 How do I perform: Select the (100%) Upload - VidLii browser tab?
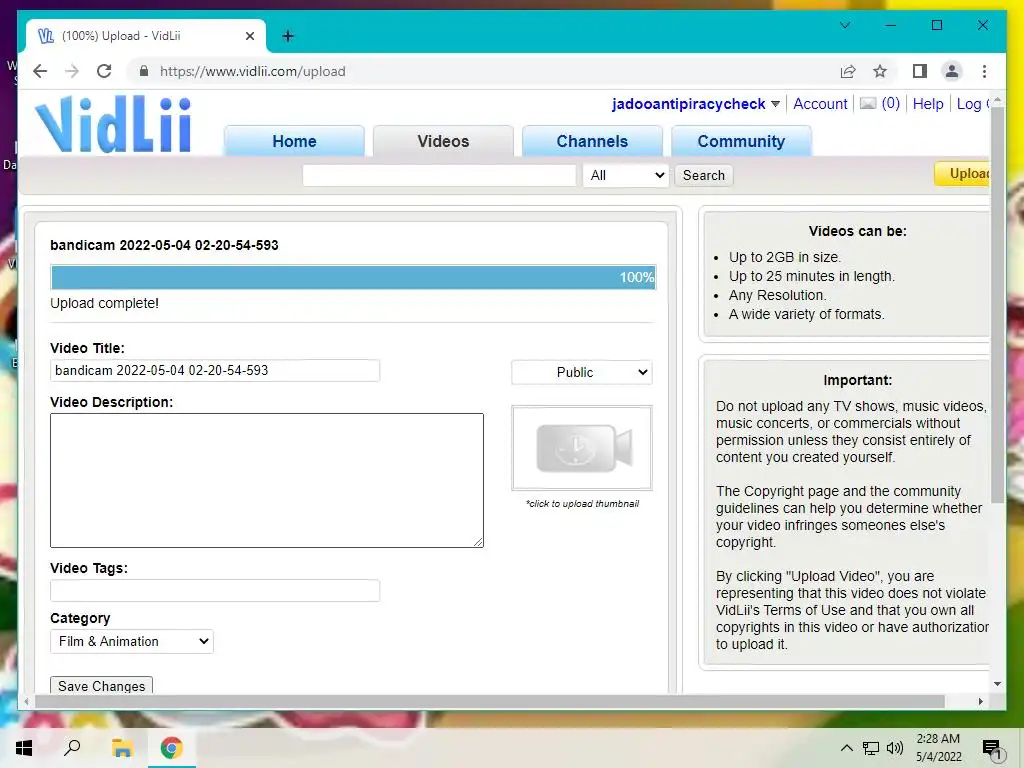(146, 36)
